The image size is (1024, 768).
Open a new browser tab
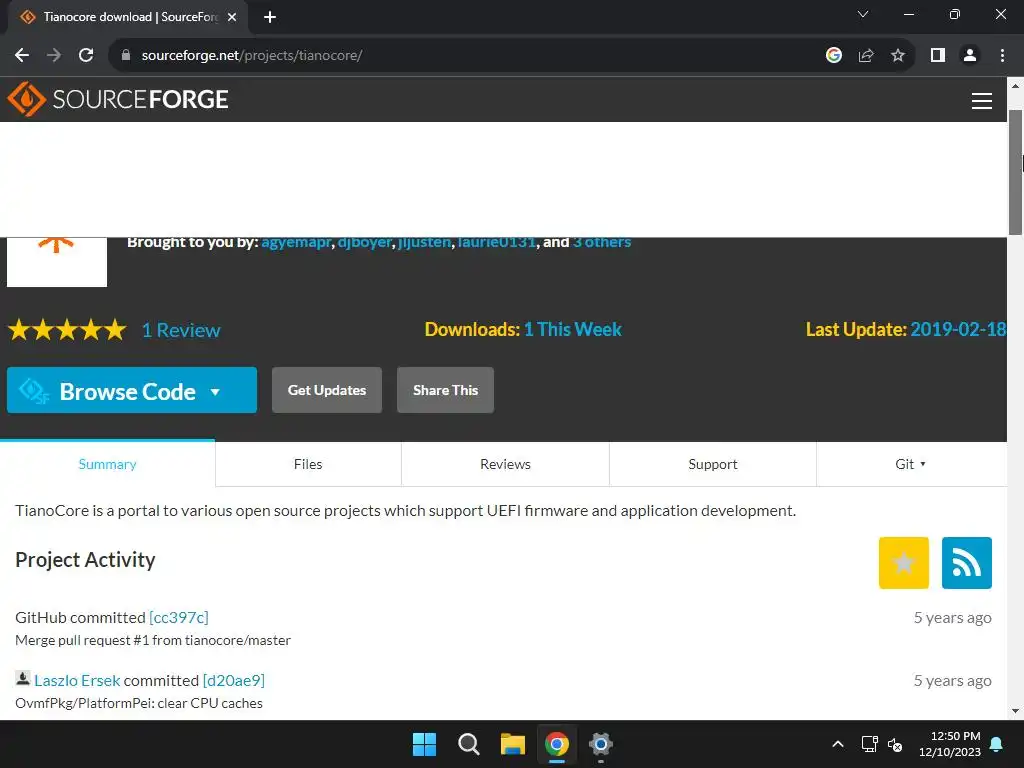pos(270,17)
